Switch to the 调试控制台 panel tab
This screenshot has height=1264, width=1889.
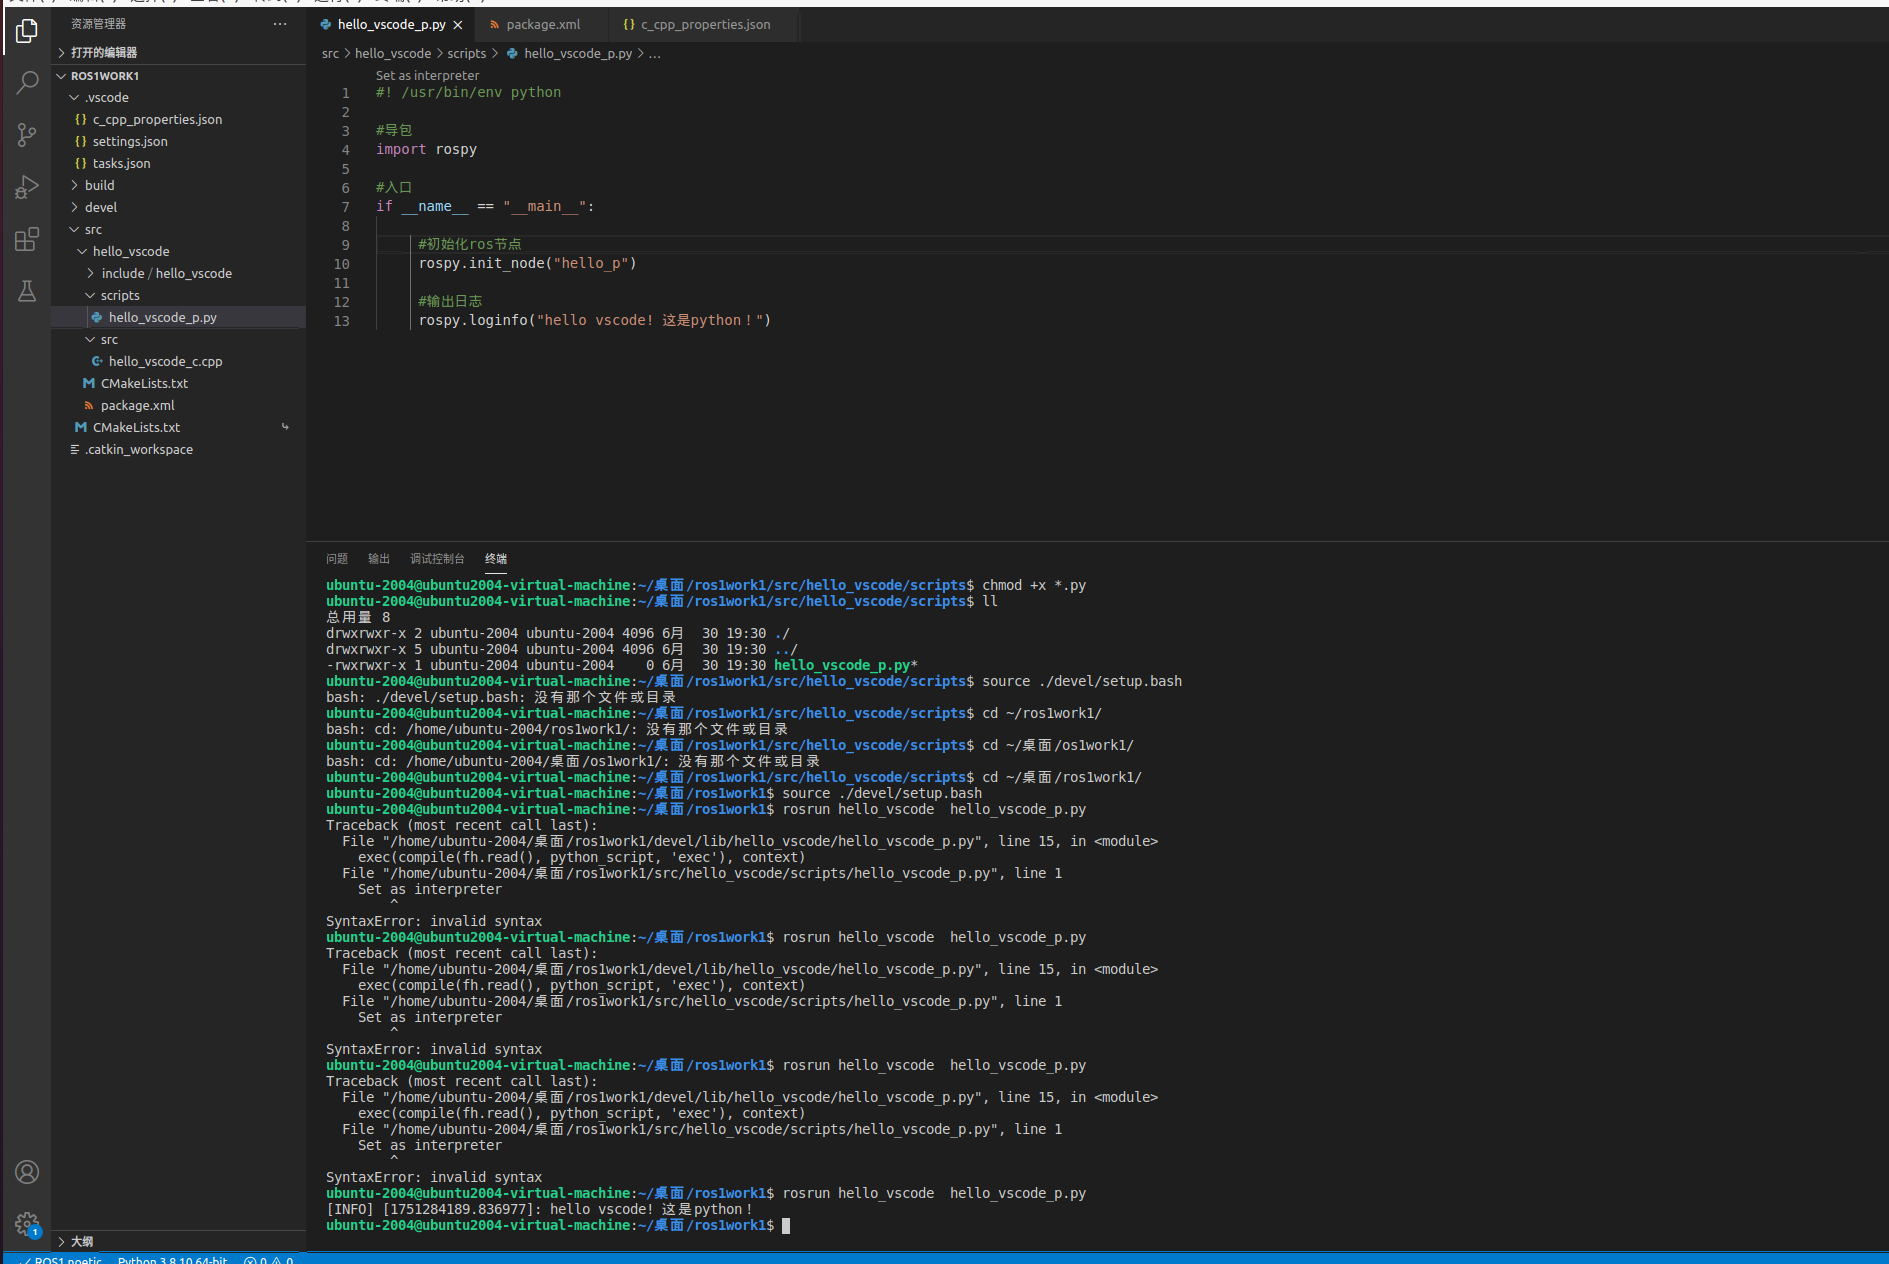437,559
